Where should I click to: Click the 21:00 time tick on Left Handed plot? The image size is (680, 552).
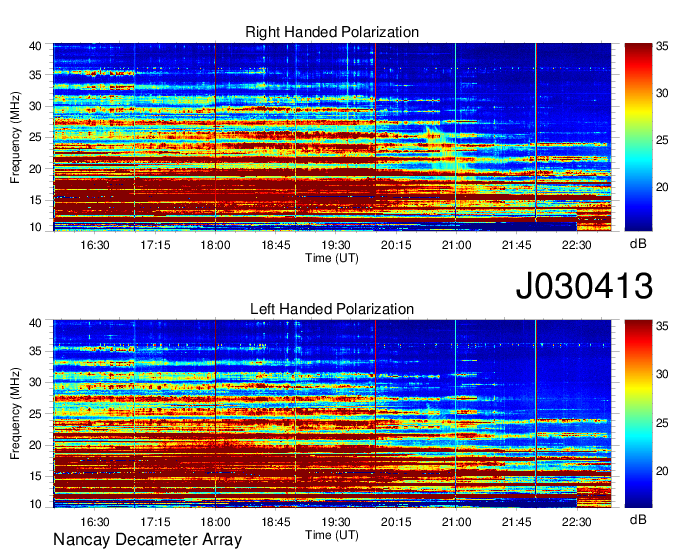[x=456, y=522]
